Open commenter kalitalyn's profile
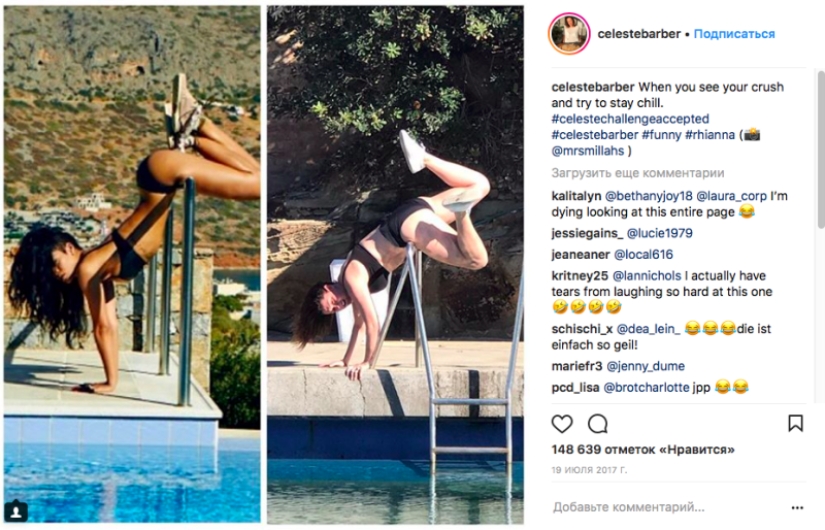 pyautogui.click(x=579, y=195)
